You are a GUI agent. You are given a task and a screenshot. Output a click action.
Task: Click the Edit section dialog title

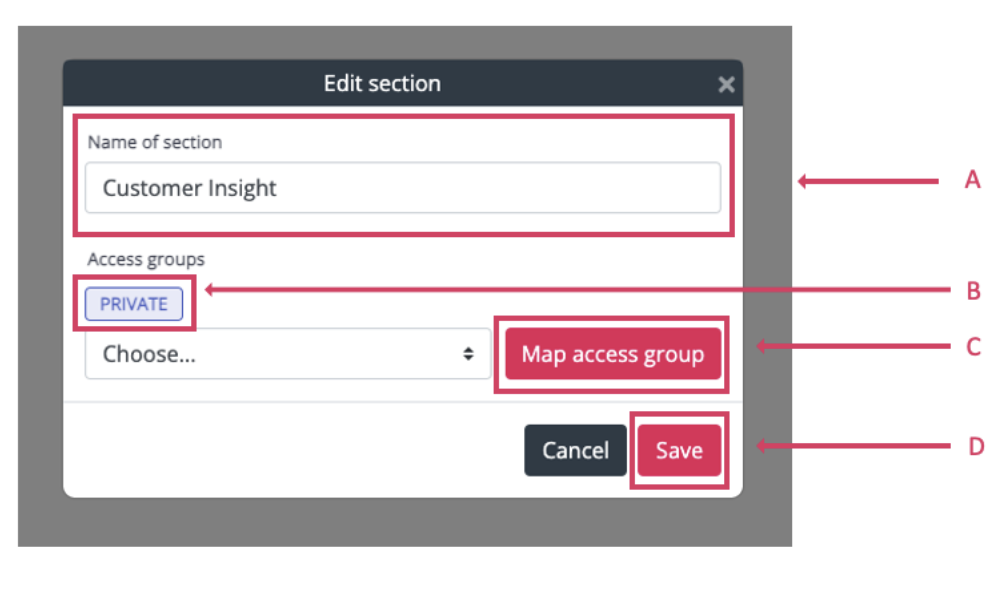(x=382, y=83)
